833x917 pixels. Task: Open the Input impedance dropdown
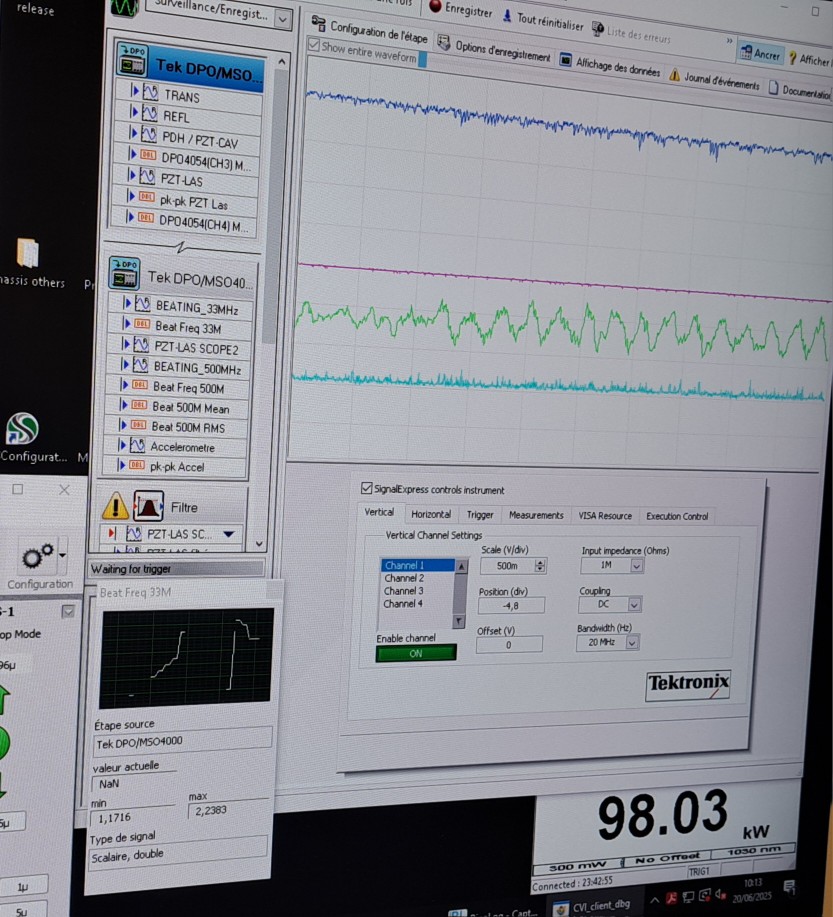[636, 566]
